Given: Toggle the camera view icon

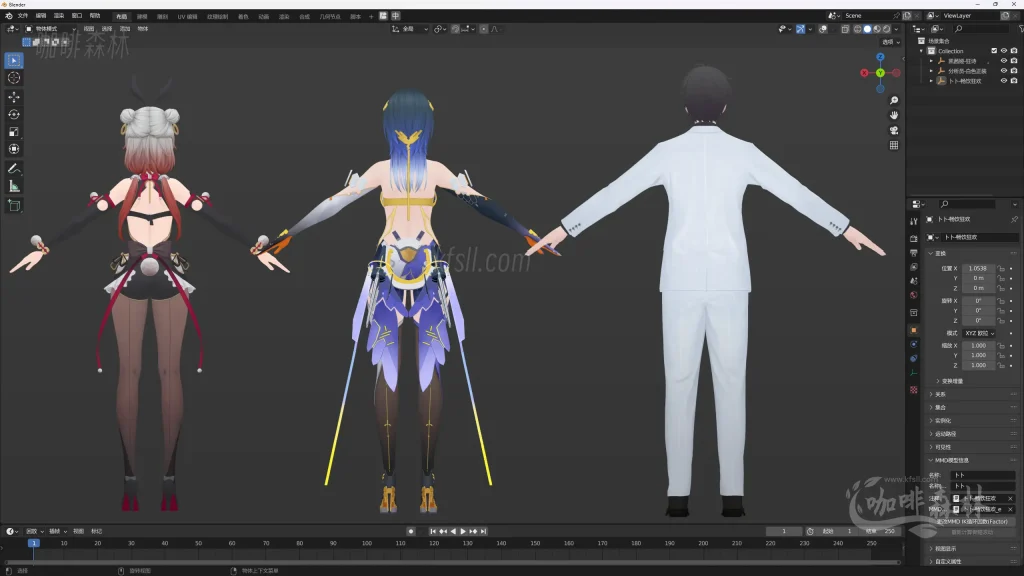Looking at the screenshot, I should point(894,130).
